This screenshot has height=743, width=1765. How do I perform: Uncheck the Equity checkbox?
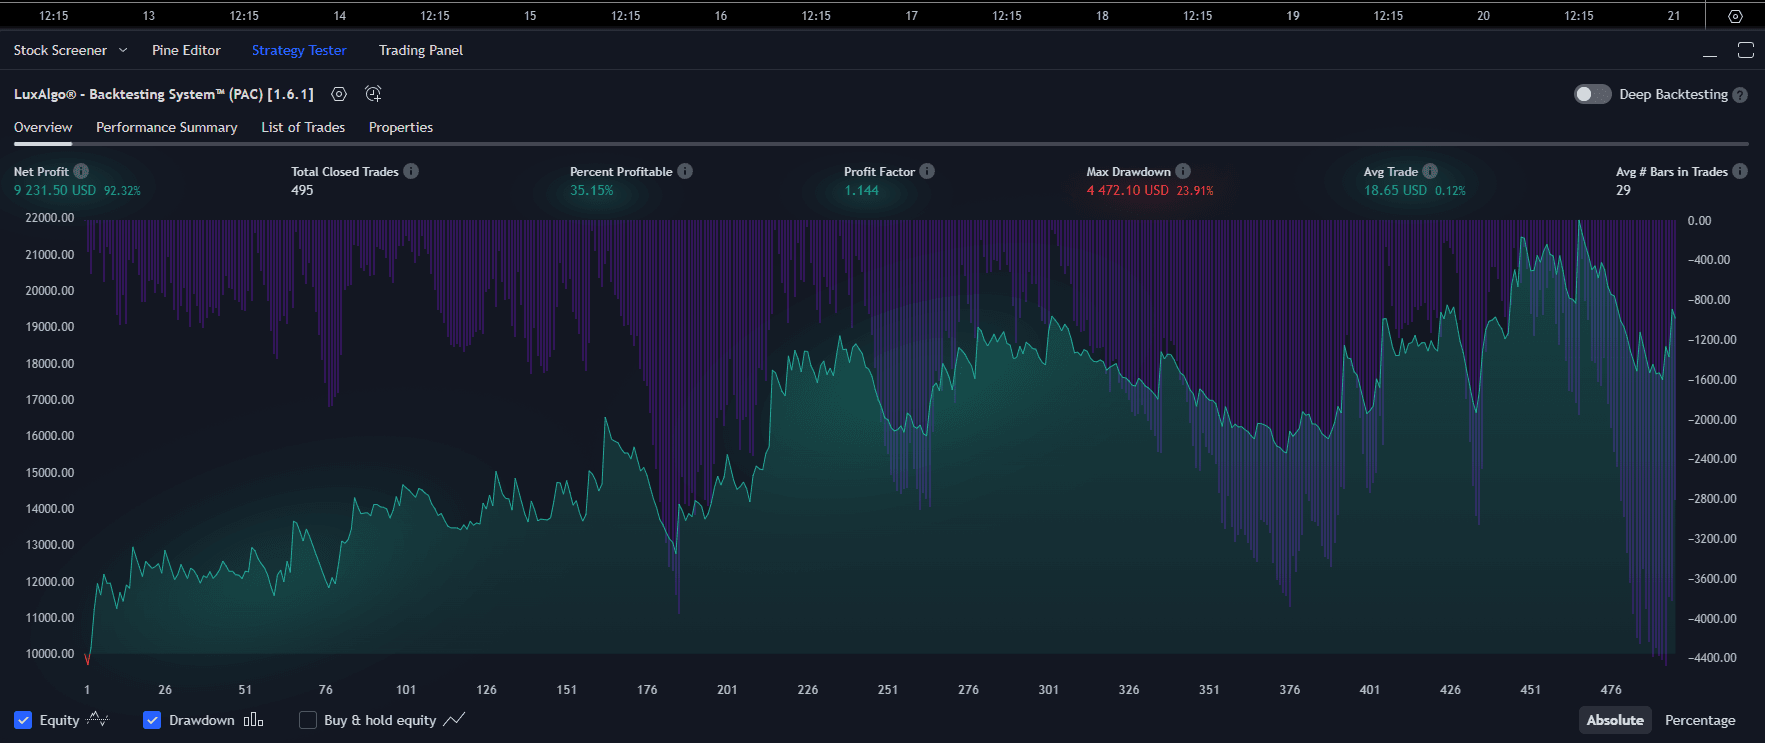point(23,720)
